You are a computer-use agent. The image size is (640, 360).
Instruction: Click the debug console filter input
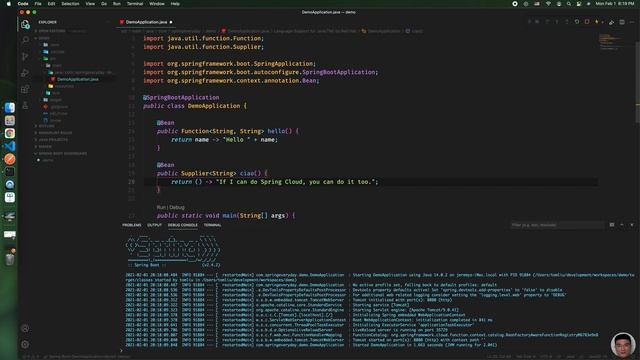[557, 225]
